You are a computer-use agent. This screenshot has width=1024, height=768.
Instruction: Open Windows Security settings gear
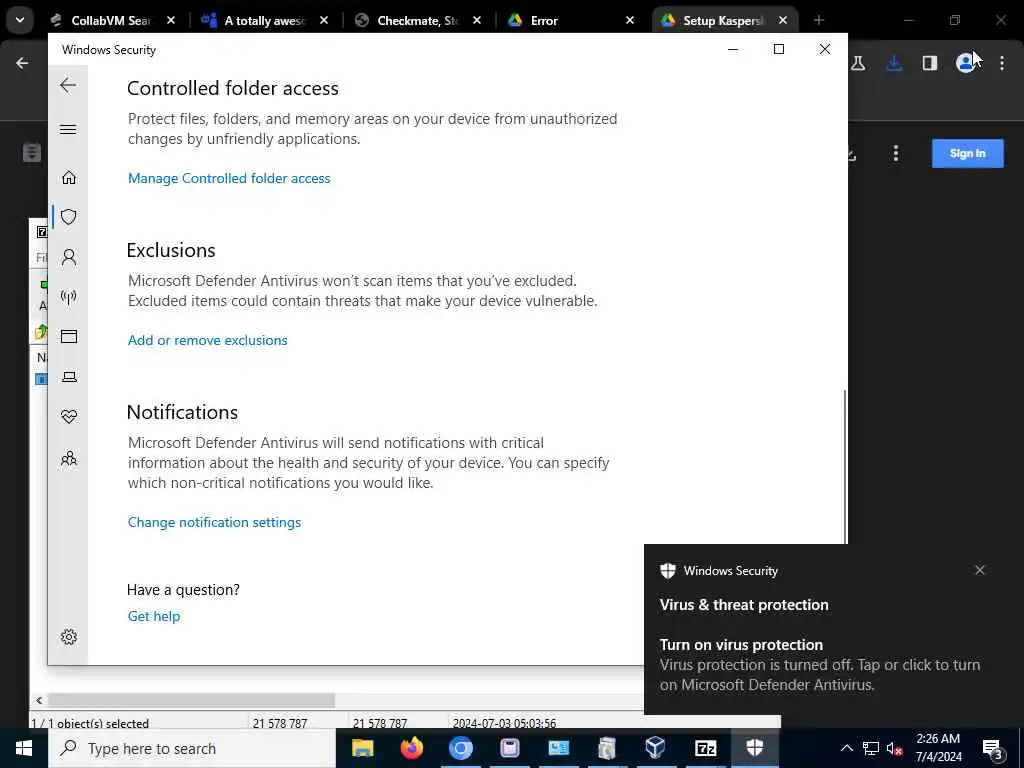tap(69, 637)
